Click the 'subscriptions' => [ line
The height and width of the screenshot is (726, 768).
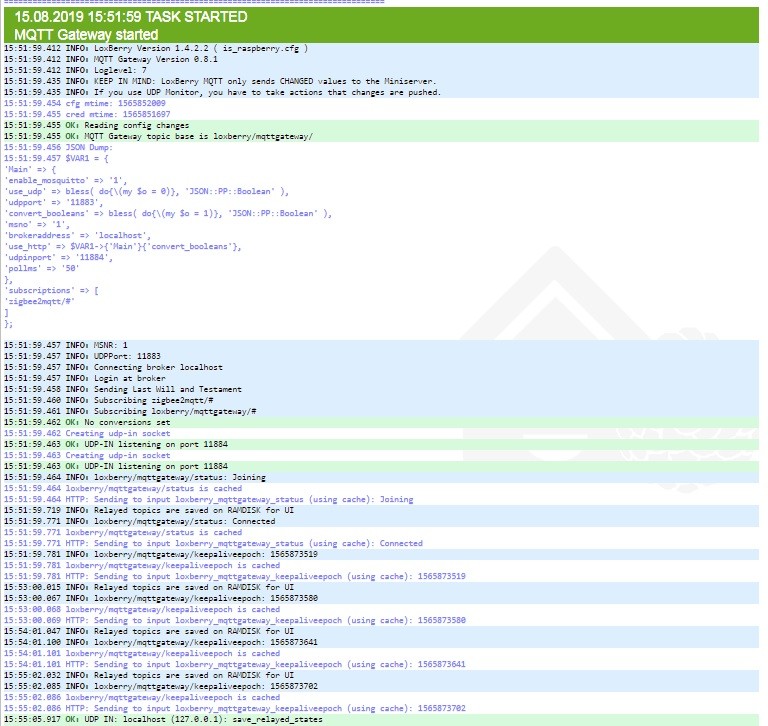point(51,290)
